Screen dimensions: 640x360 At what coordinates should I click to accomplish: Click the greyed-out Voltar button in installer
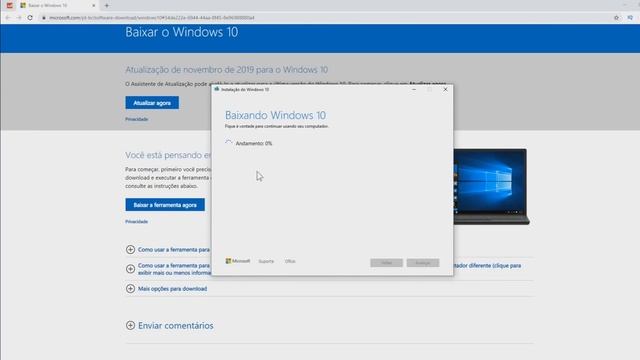pyautogui.click(x=387, y=263)
